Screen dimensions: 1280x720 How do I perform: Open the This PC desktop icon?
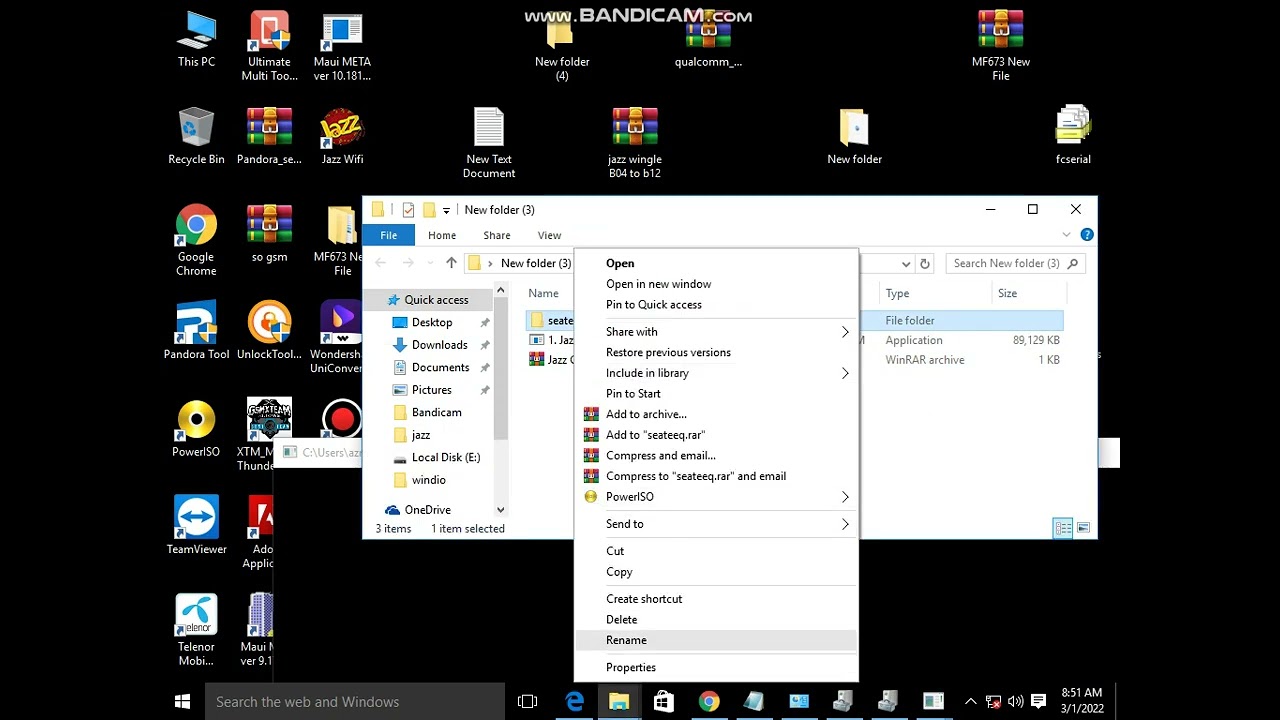click(196, 40)
